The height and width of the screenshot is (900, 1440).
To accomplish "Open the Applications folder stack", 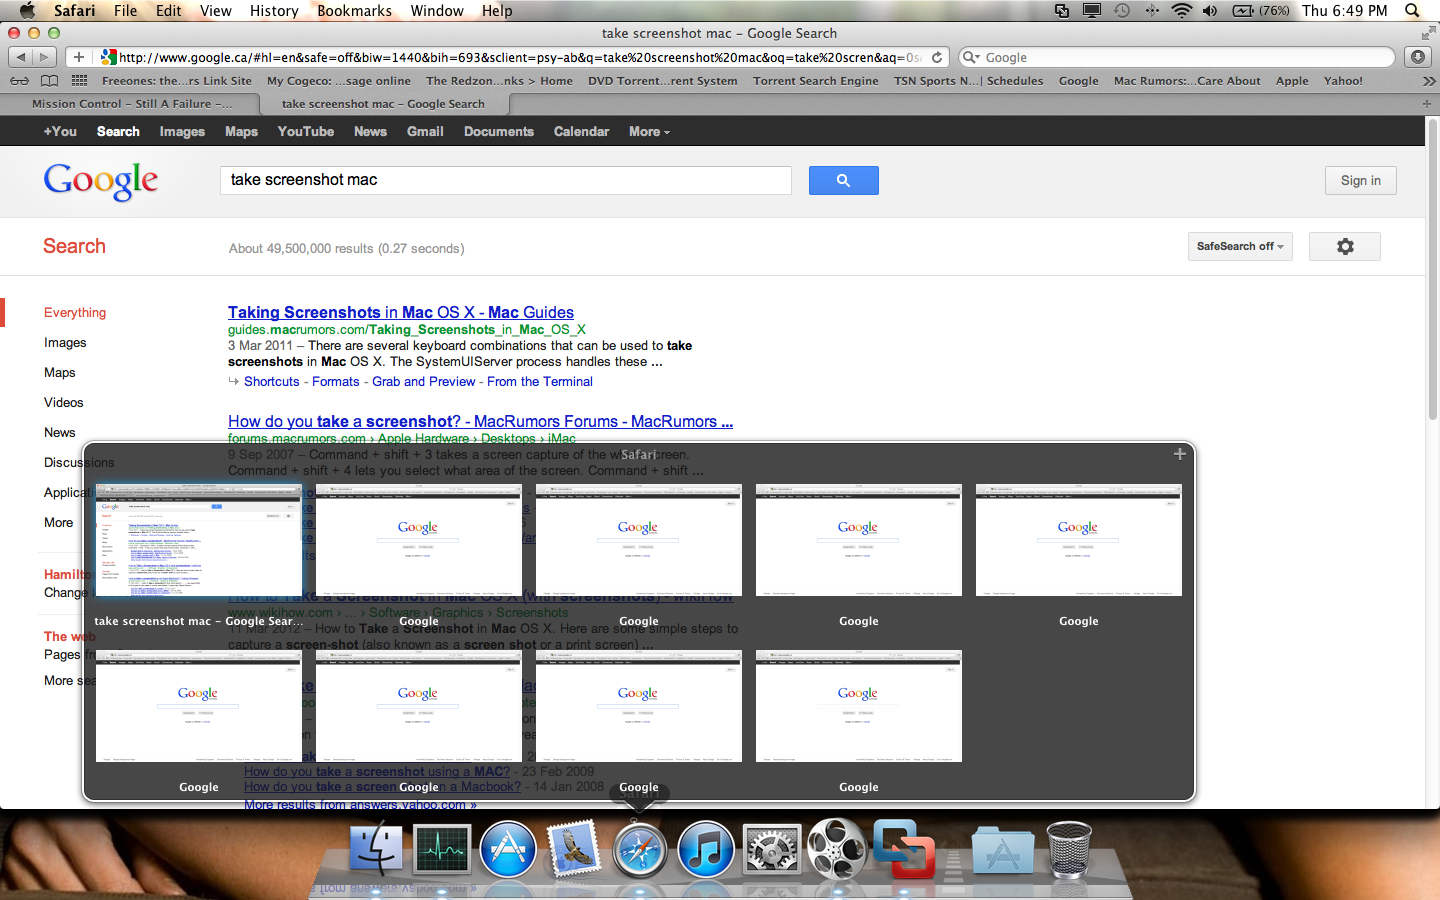I will pyautogui.click(x=1003, y=850).
